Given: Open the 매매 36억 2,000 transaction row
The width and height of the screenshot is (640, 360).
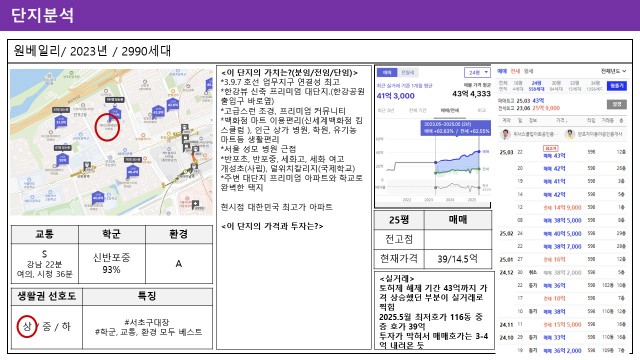Looking at the screenshot, I should tap(562, 351).
